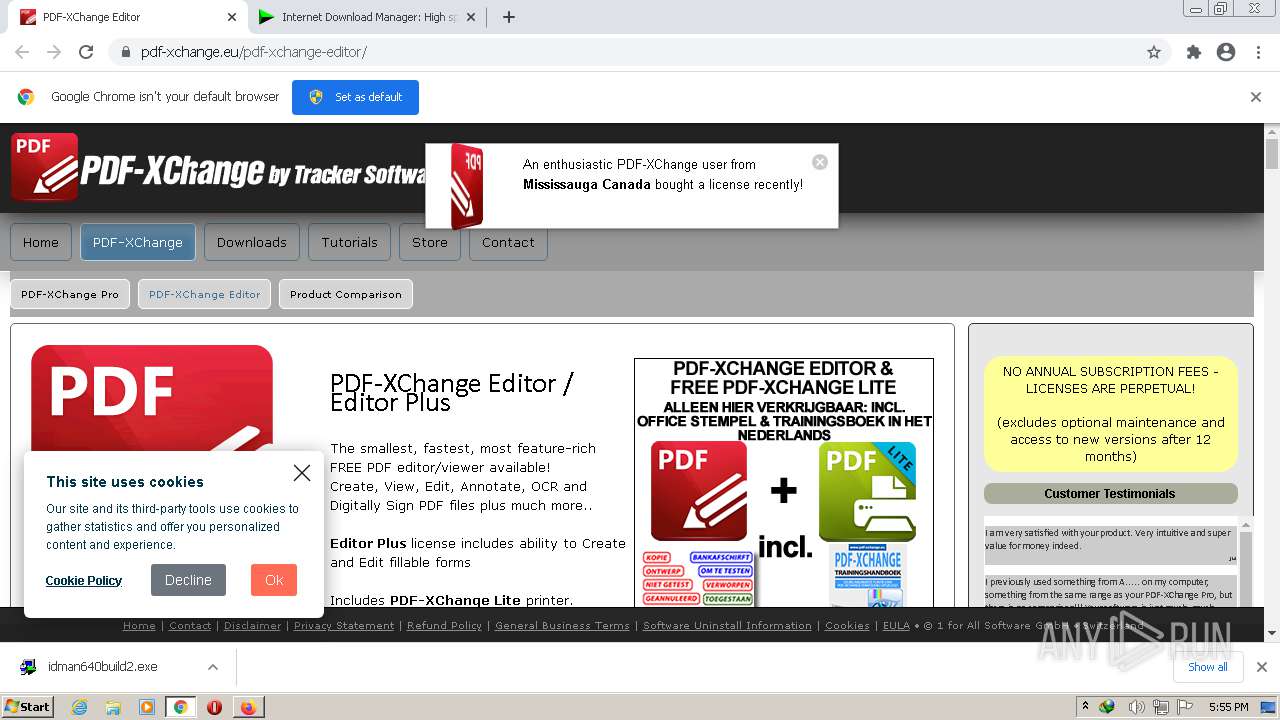Open Chrome from the taskbar
Viewport: 1280px width, 720px height.
(x=180, y=707)
